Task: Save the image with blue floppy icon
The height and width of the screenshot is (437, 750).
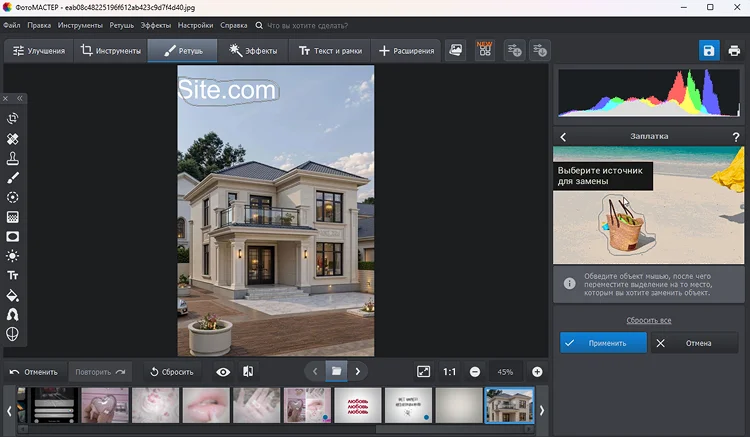Action: pyautogui.click(x=709, y=50)
